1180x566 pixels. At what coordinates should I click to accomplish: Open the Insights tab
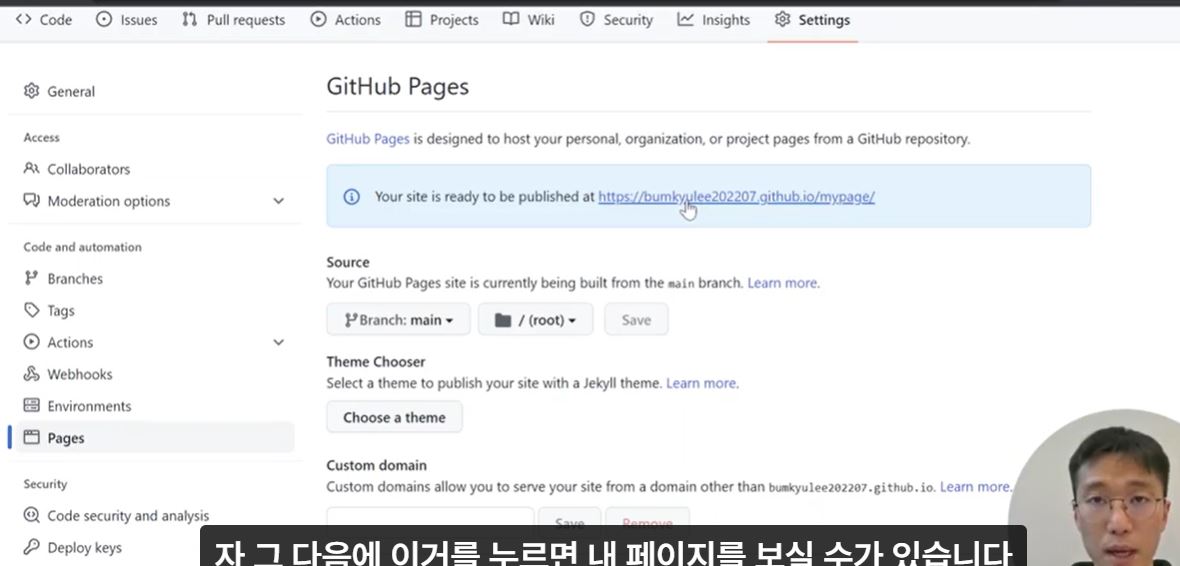point(713,20)
